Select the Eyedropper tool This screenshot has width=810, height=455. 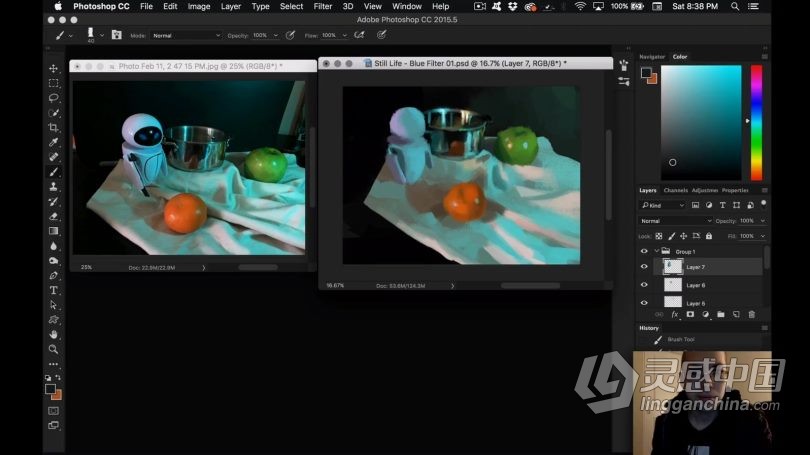click(x=53, y=142)
